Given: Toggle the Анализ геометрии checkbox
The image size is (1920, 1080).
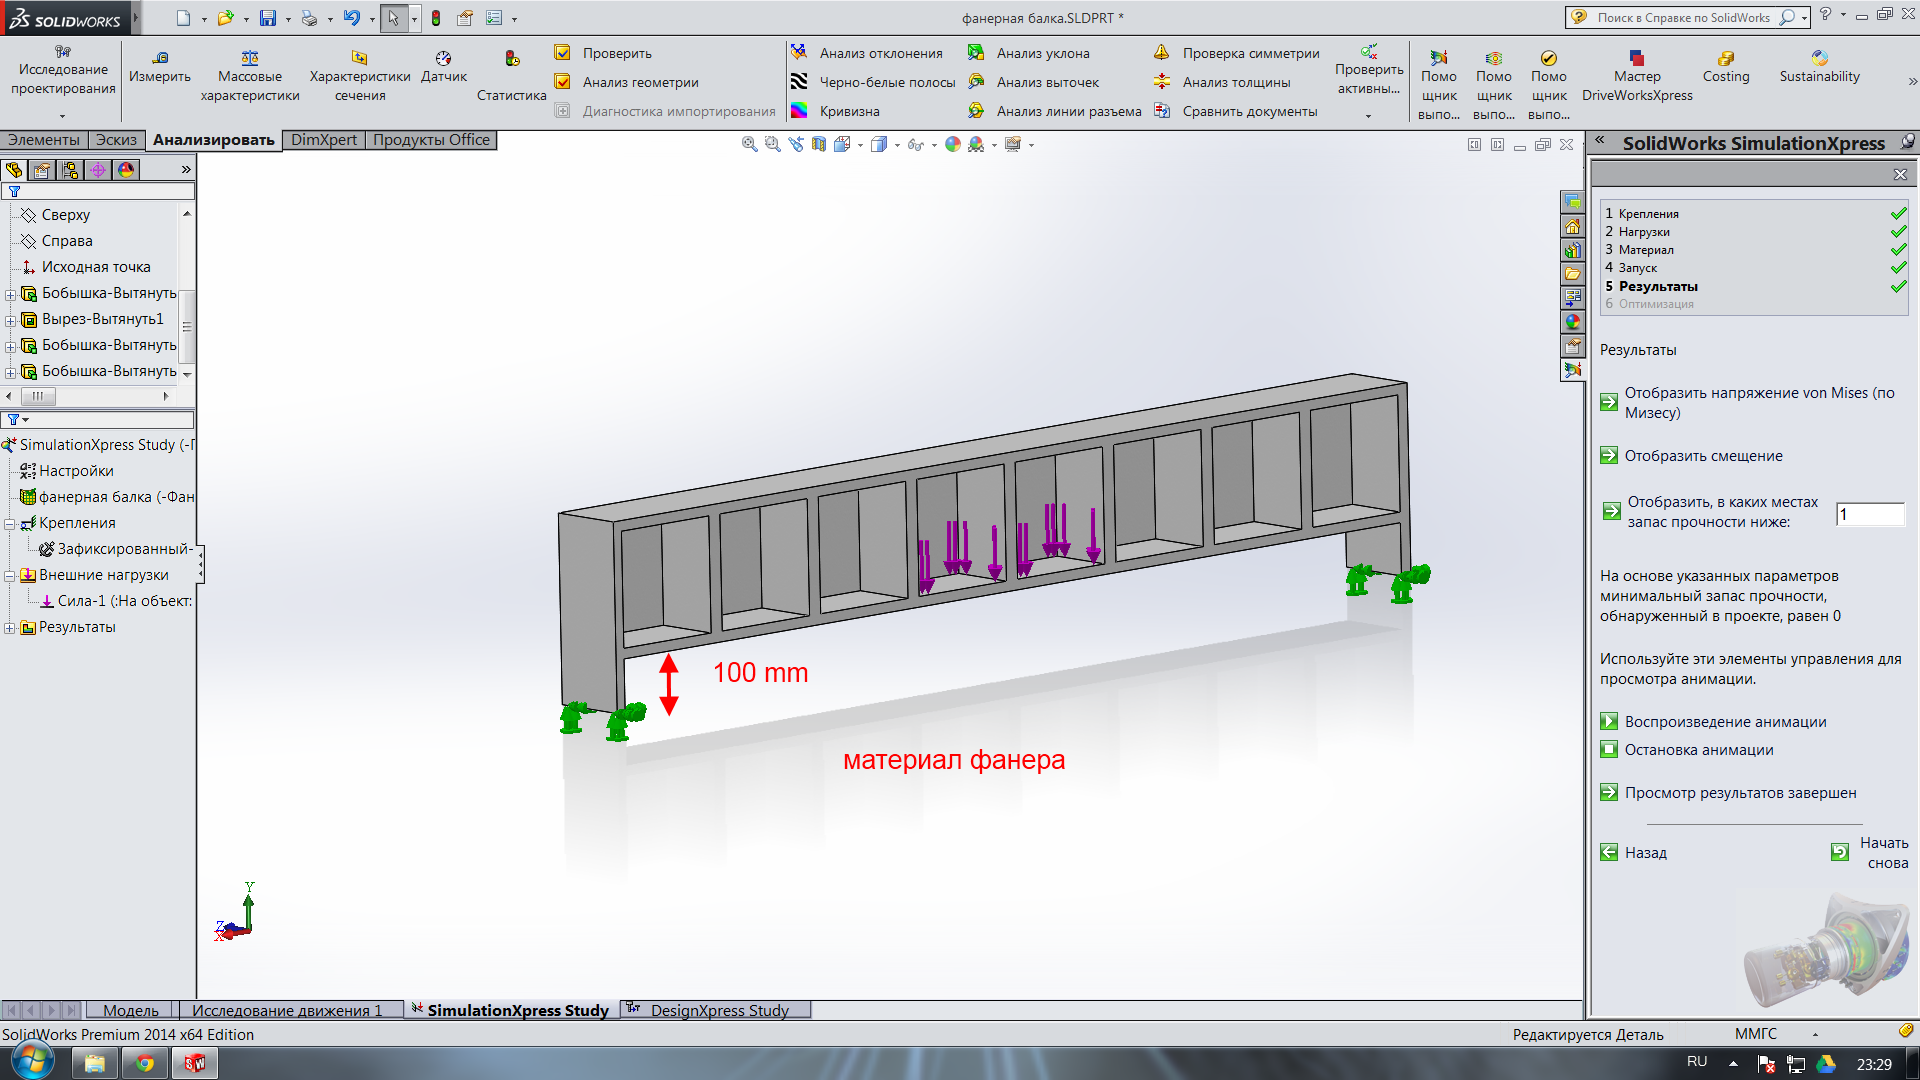Looking at the screenshot, I should pos(563,82).
